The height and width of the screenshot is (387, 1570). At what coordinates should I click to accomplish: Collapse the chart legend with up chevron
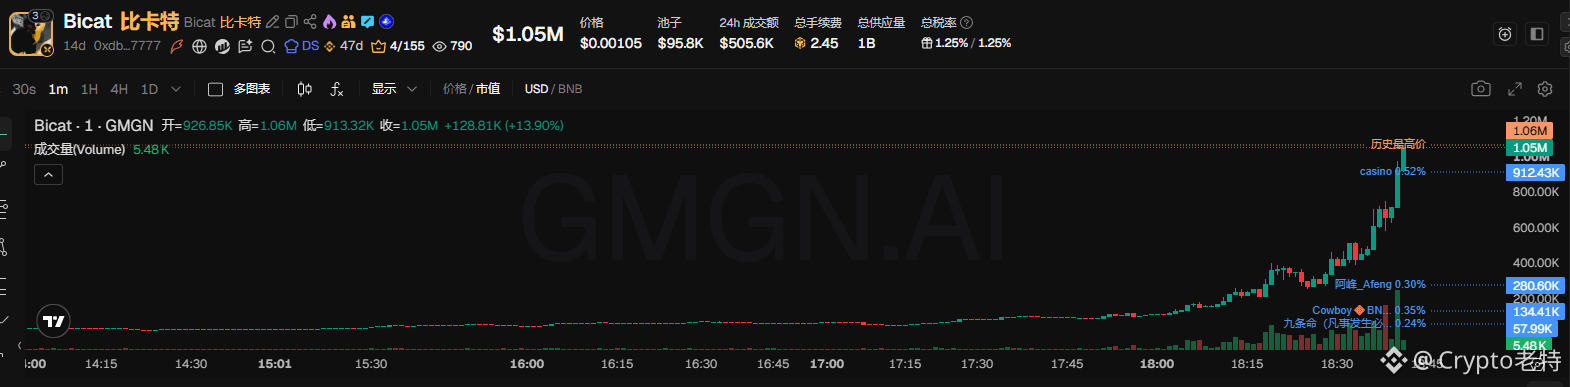point(48,175)
